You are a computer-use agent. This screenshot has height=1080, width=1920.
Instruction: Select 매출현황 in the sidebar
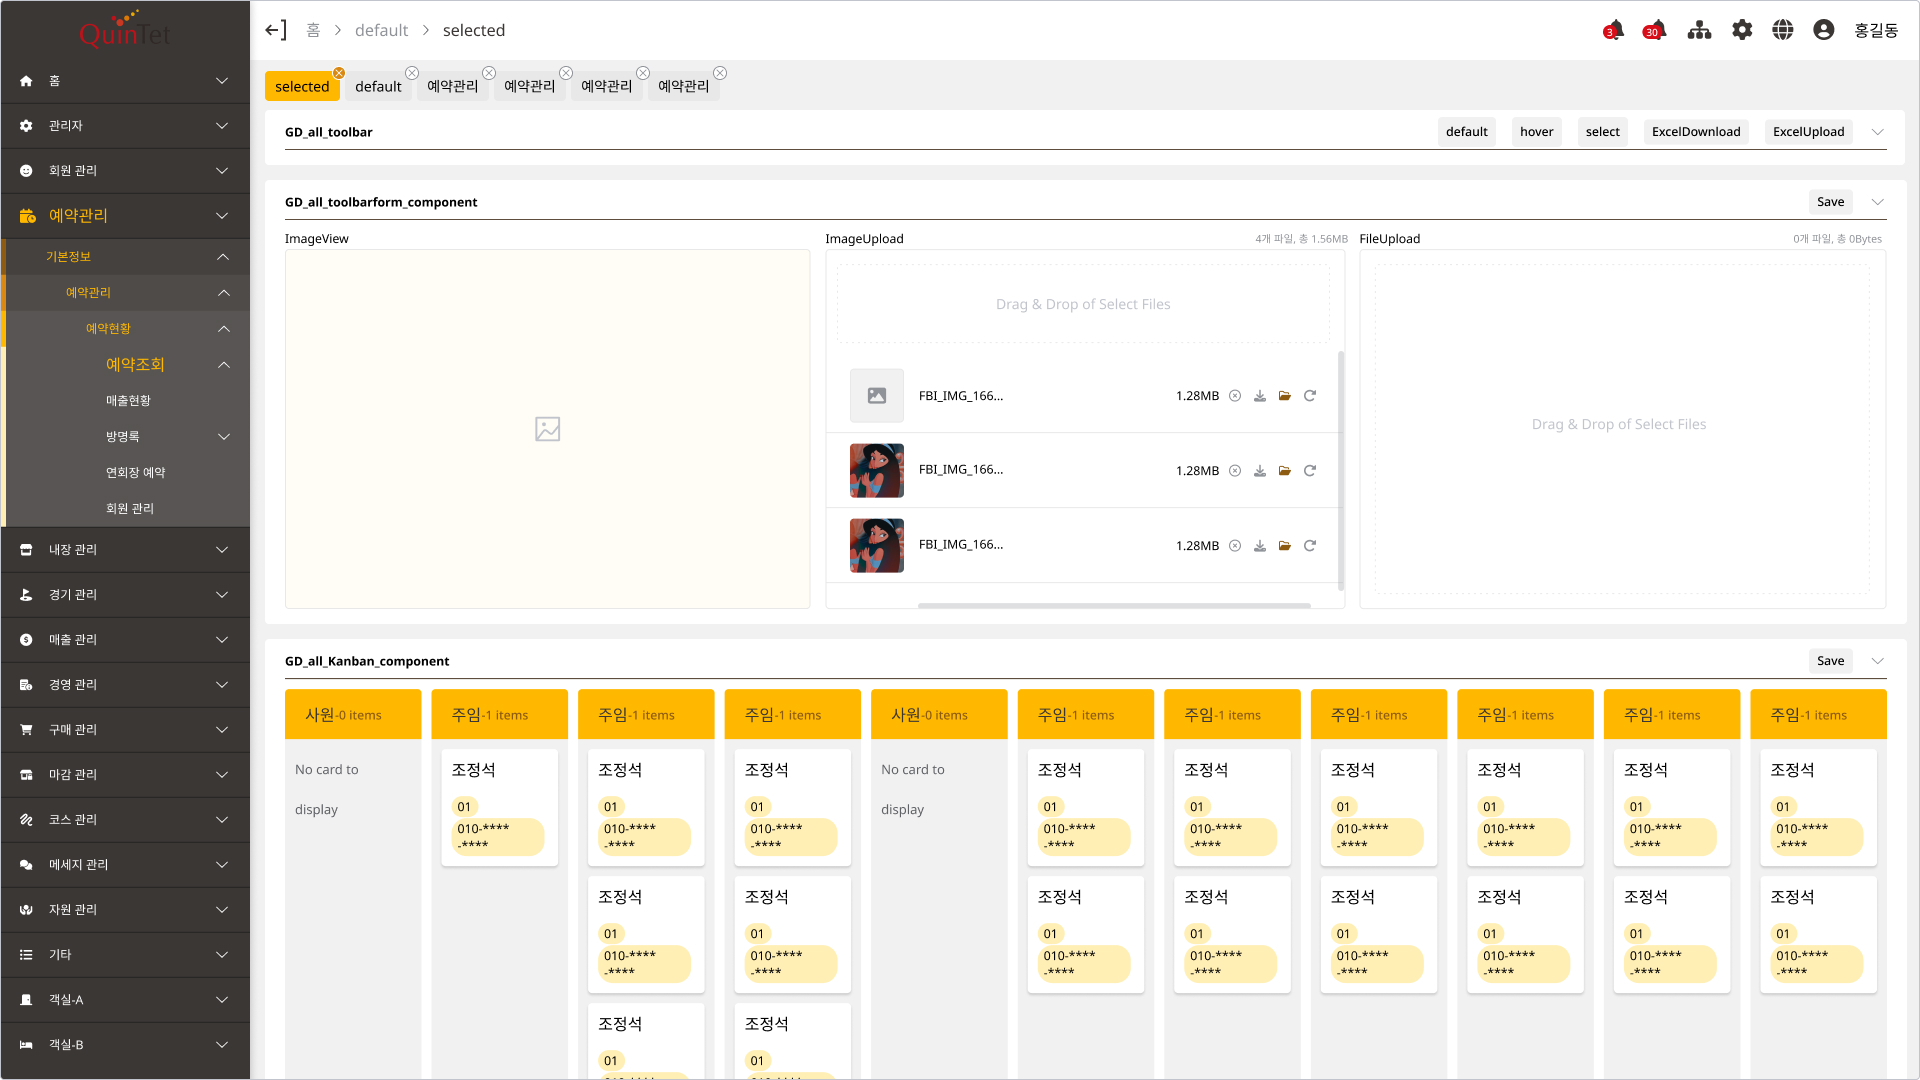128,401
